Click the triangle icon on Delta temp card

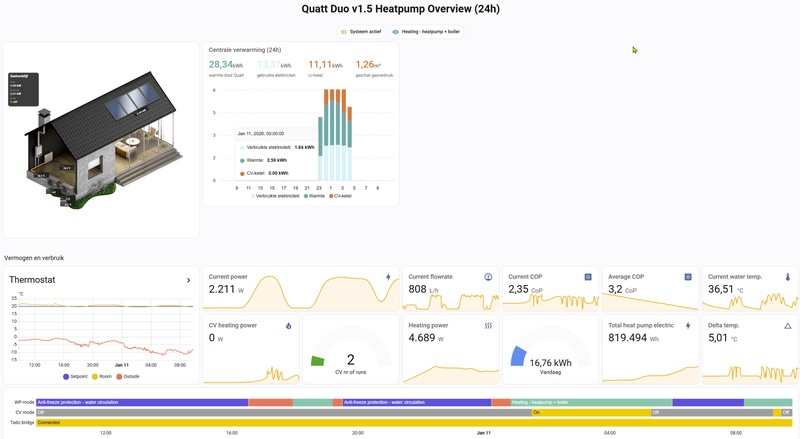click(x=788, y=326)
